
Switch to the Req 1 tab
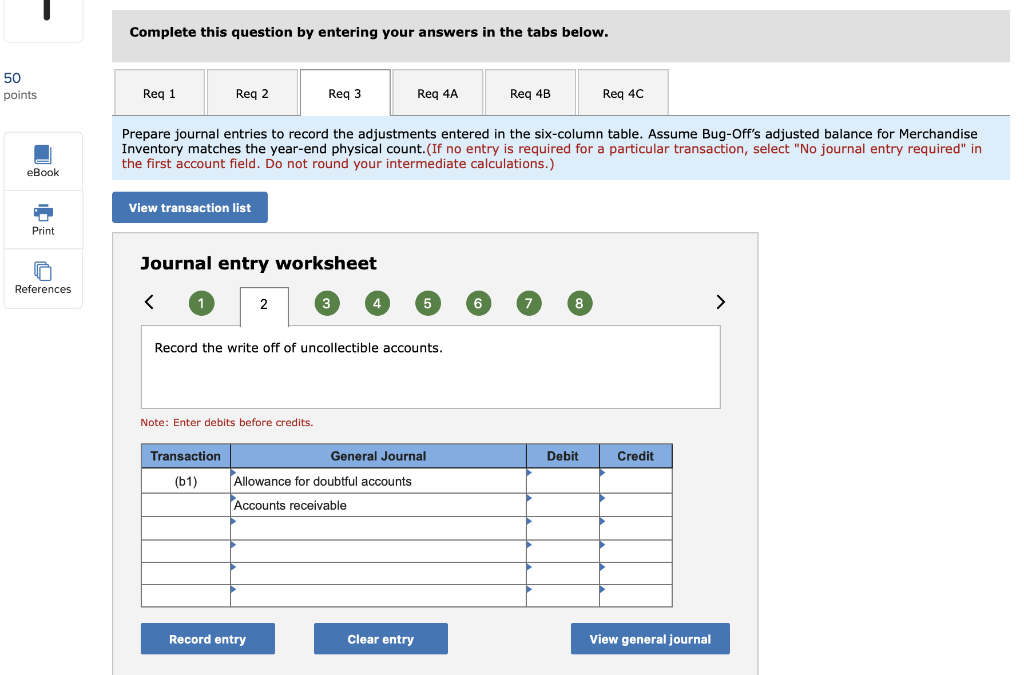159,93
